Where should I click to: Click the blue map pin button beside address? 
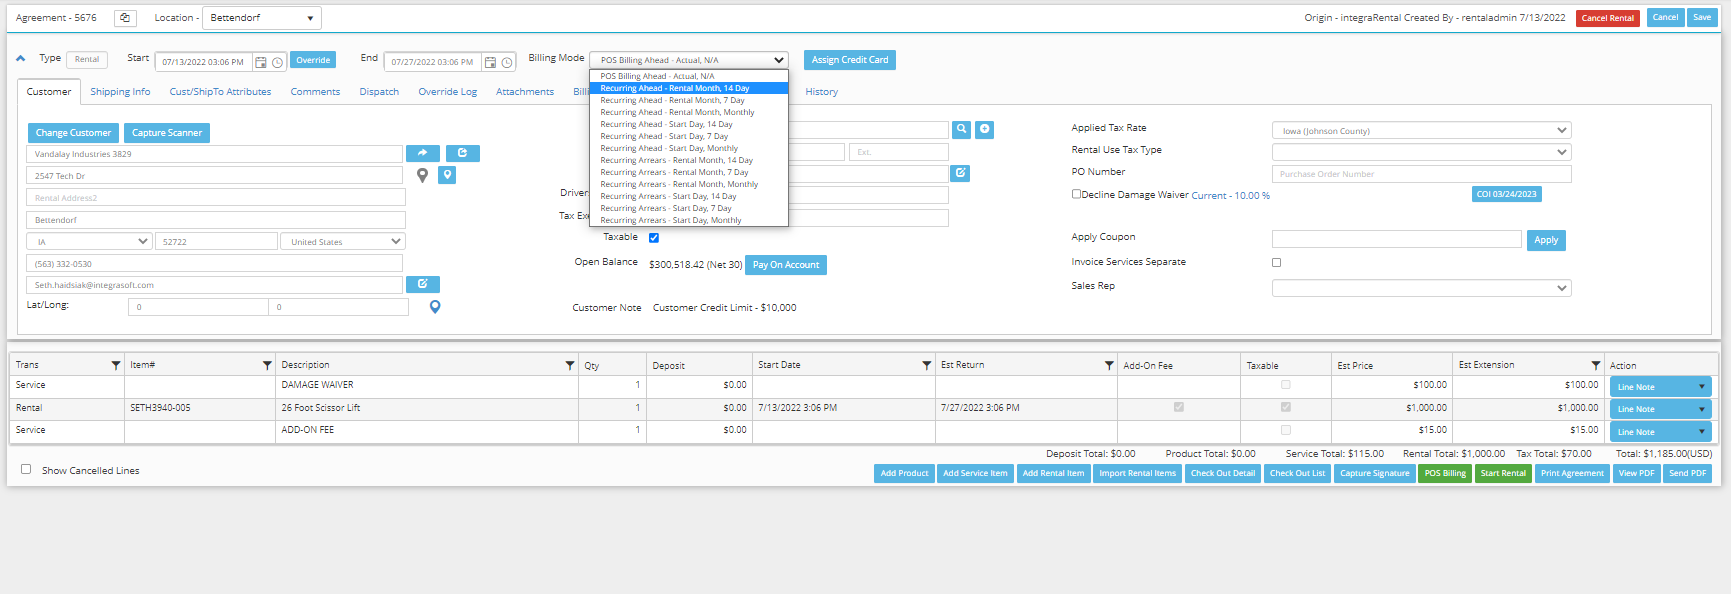click(x=447, y=175)
